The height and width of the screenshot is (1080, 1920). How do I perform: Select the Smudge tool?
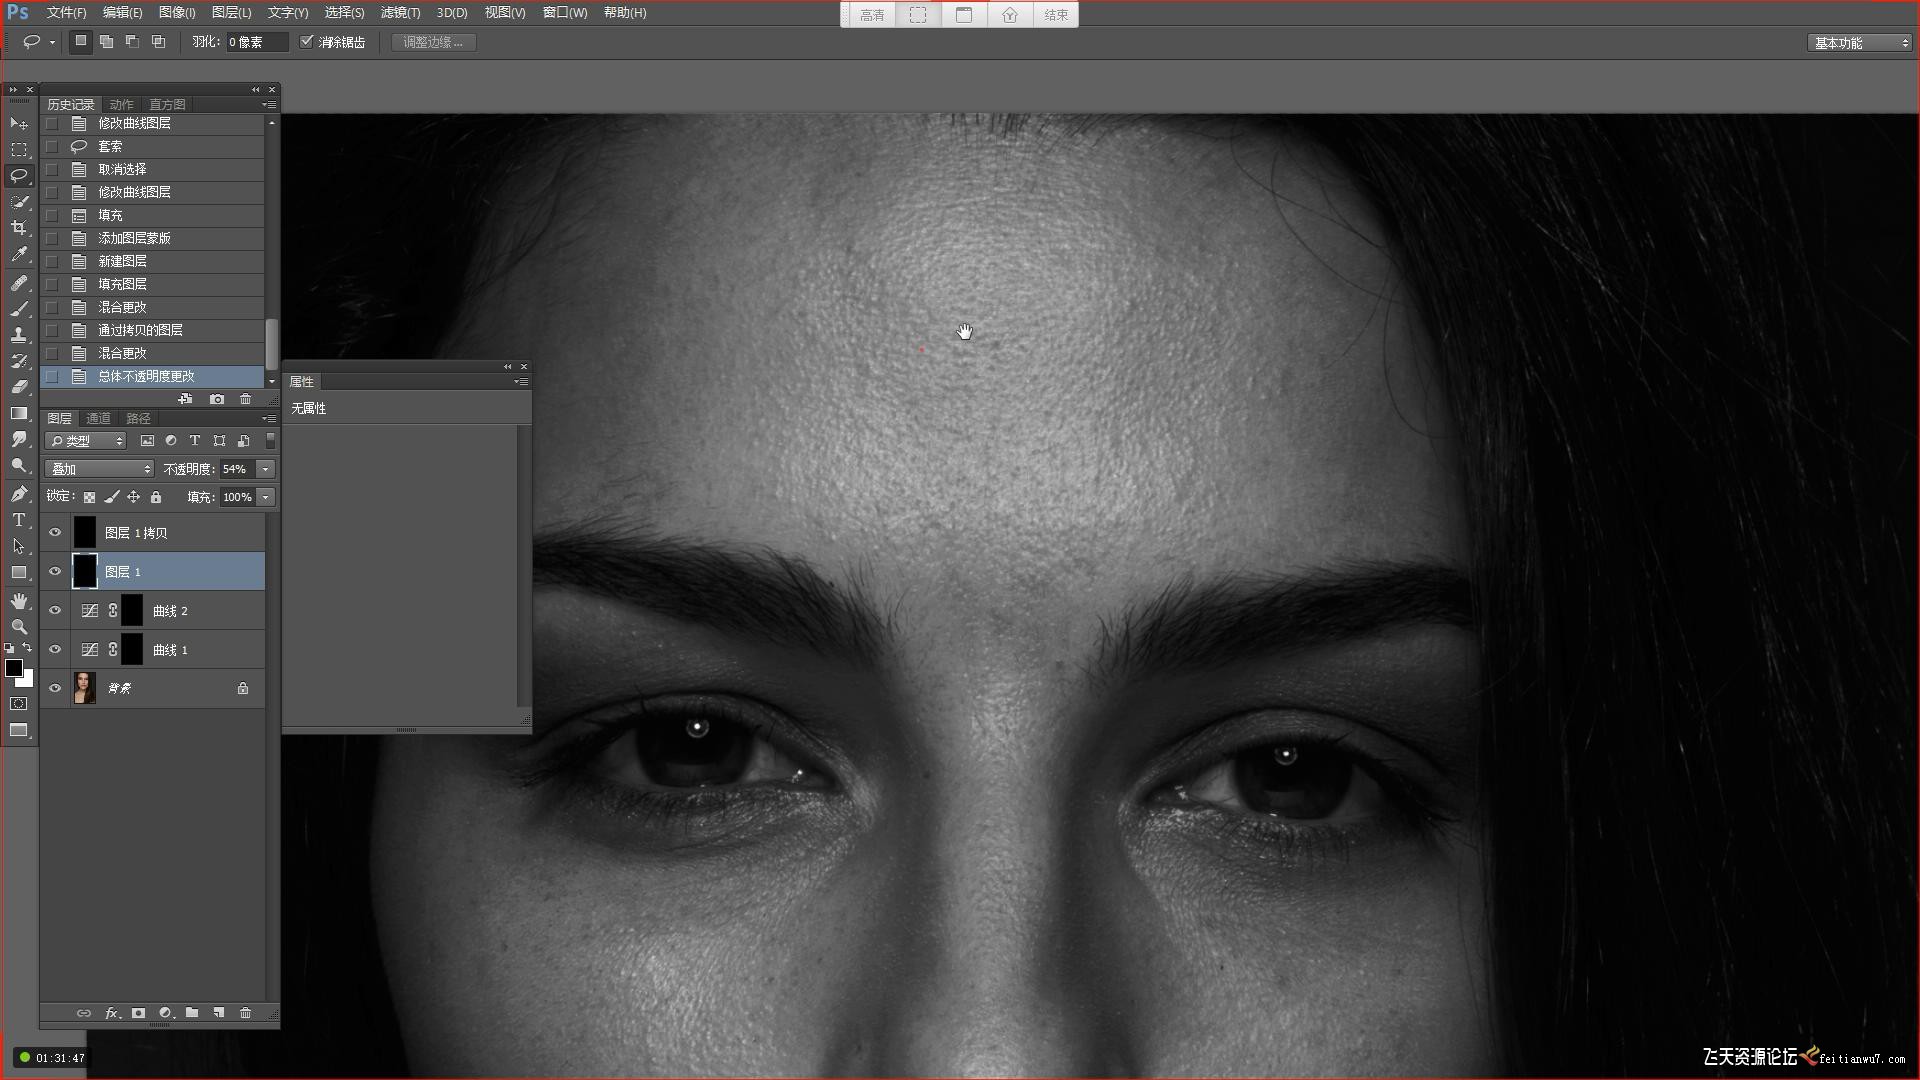(x=19, y=439)
